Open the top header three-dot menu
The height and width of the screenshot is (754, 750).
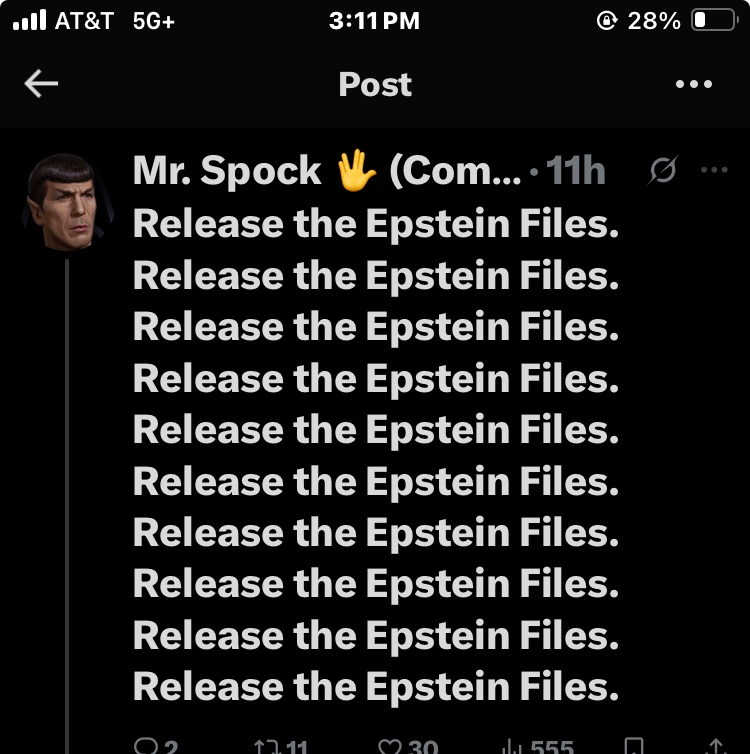tap(694, 85)
